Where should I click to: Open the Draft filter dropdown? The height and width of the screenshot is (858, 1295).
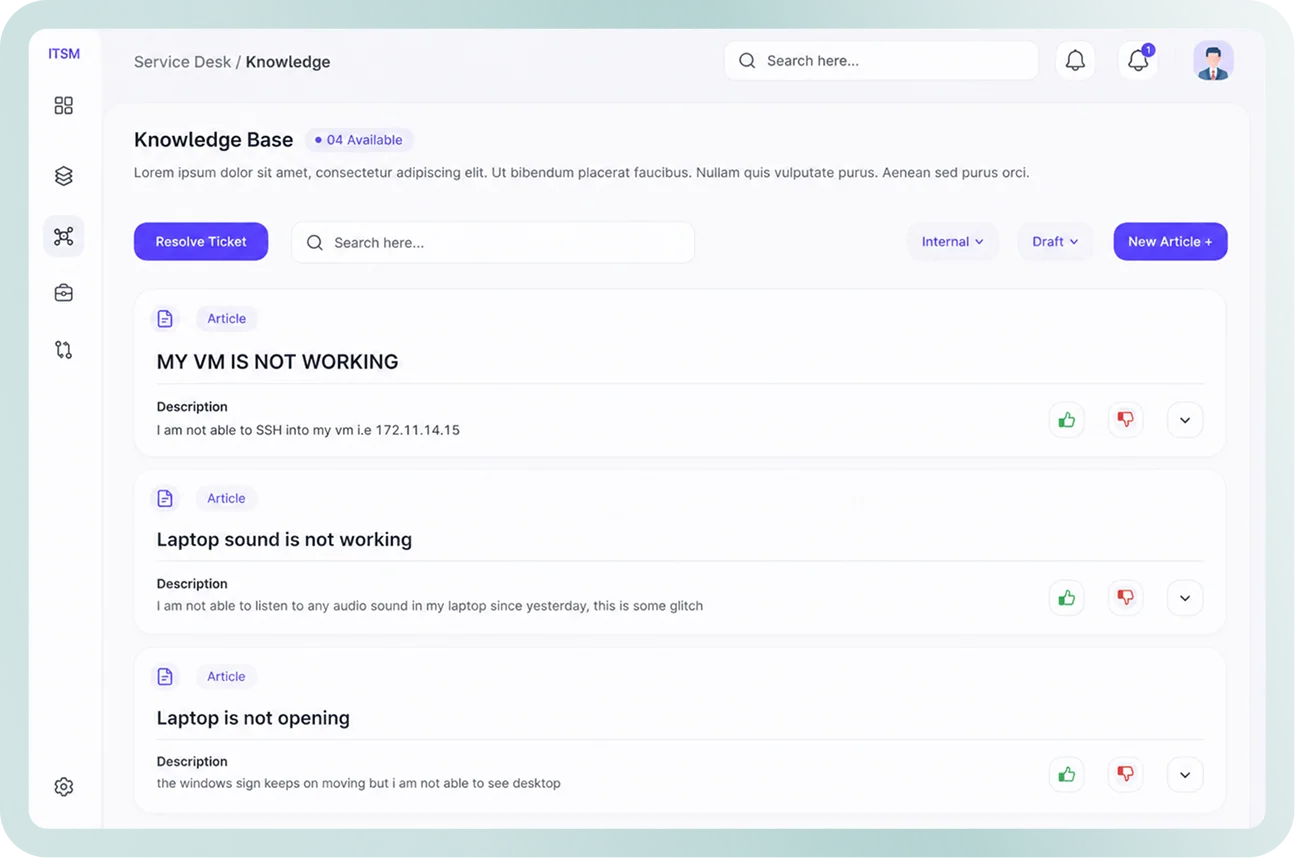point(1055,241)
